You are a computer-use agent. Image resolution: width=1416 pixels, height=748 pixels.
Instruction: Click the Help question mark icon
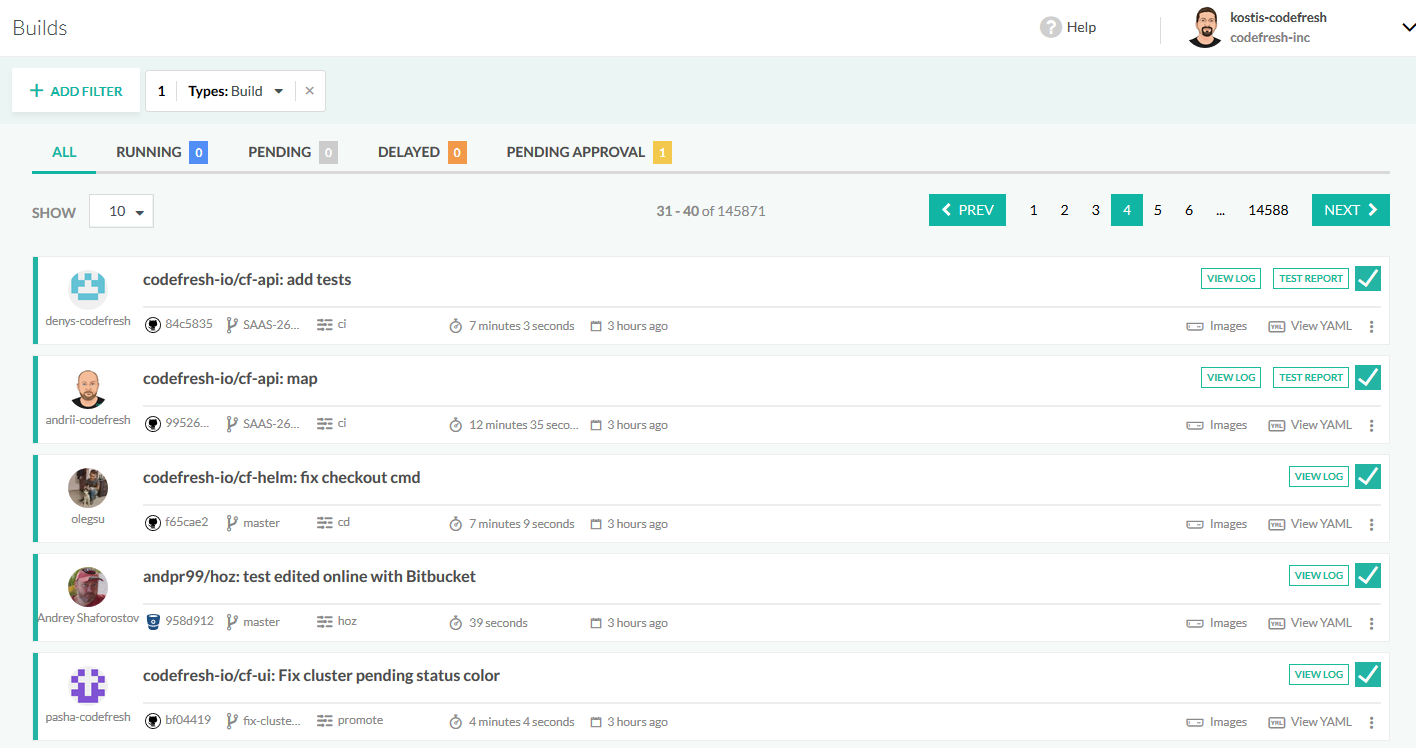pyautogui.click(x=1050, y=27)
